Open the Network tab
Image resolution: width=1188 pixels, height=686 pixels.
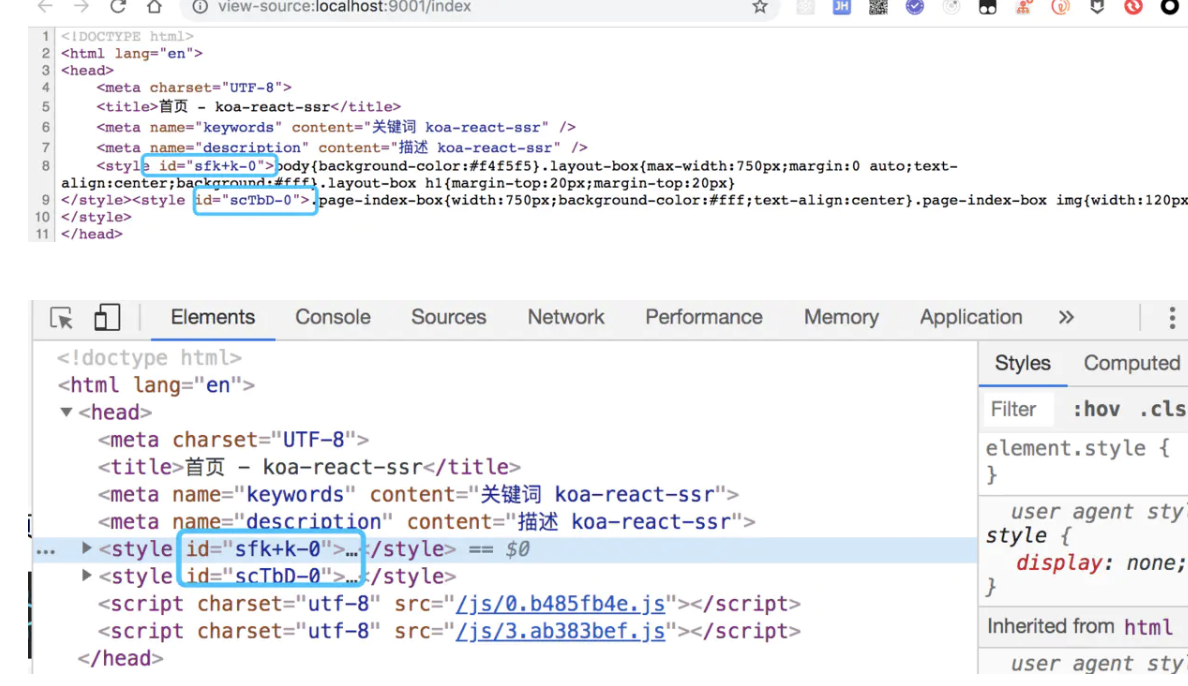pyautogui.click(x=566, y=318)
